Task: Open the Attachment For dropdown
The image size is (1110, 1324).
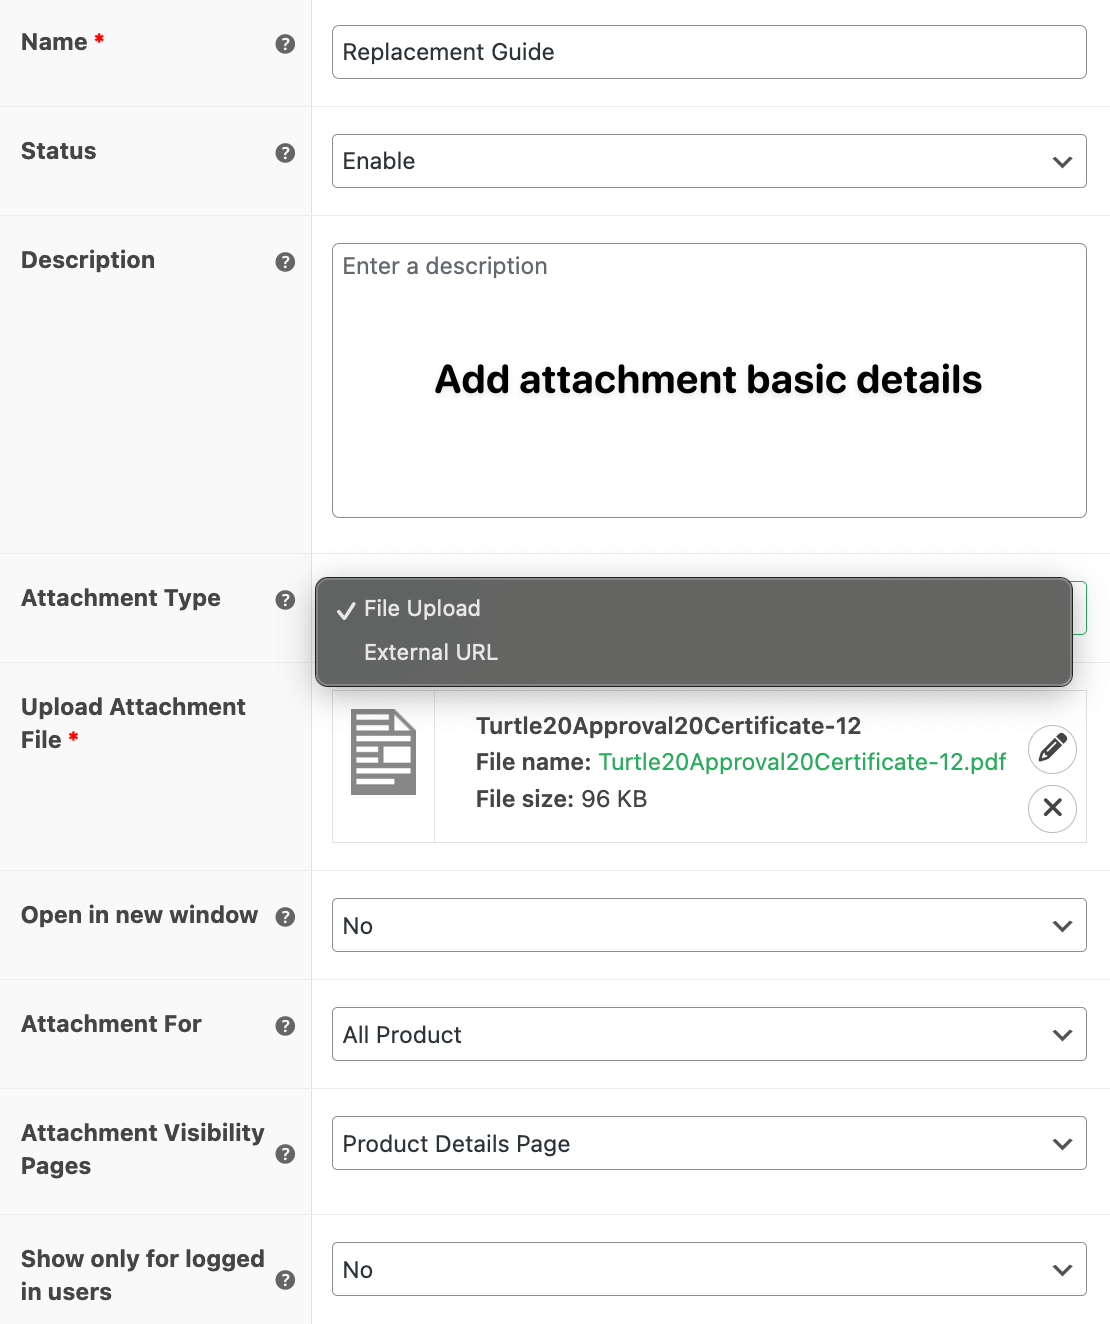Action: (709, 1034)
